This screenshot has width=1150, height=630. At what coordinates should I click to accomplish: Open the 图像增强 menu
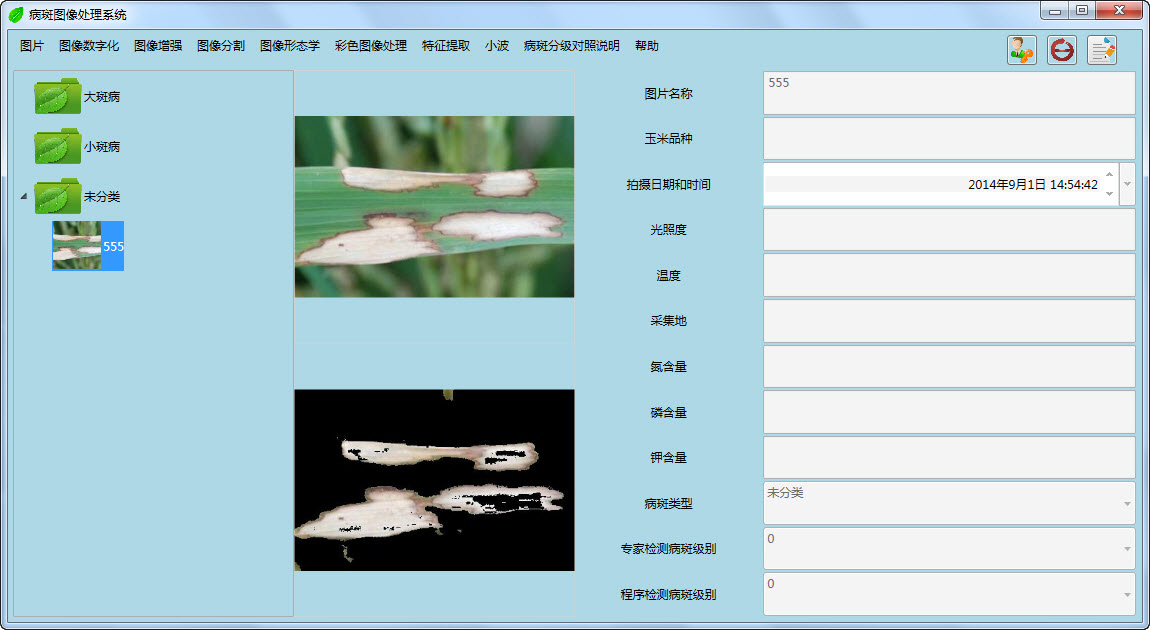(x=158, y=45)
